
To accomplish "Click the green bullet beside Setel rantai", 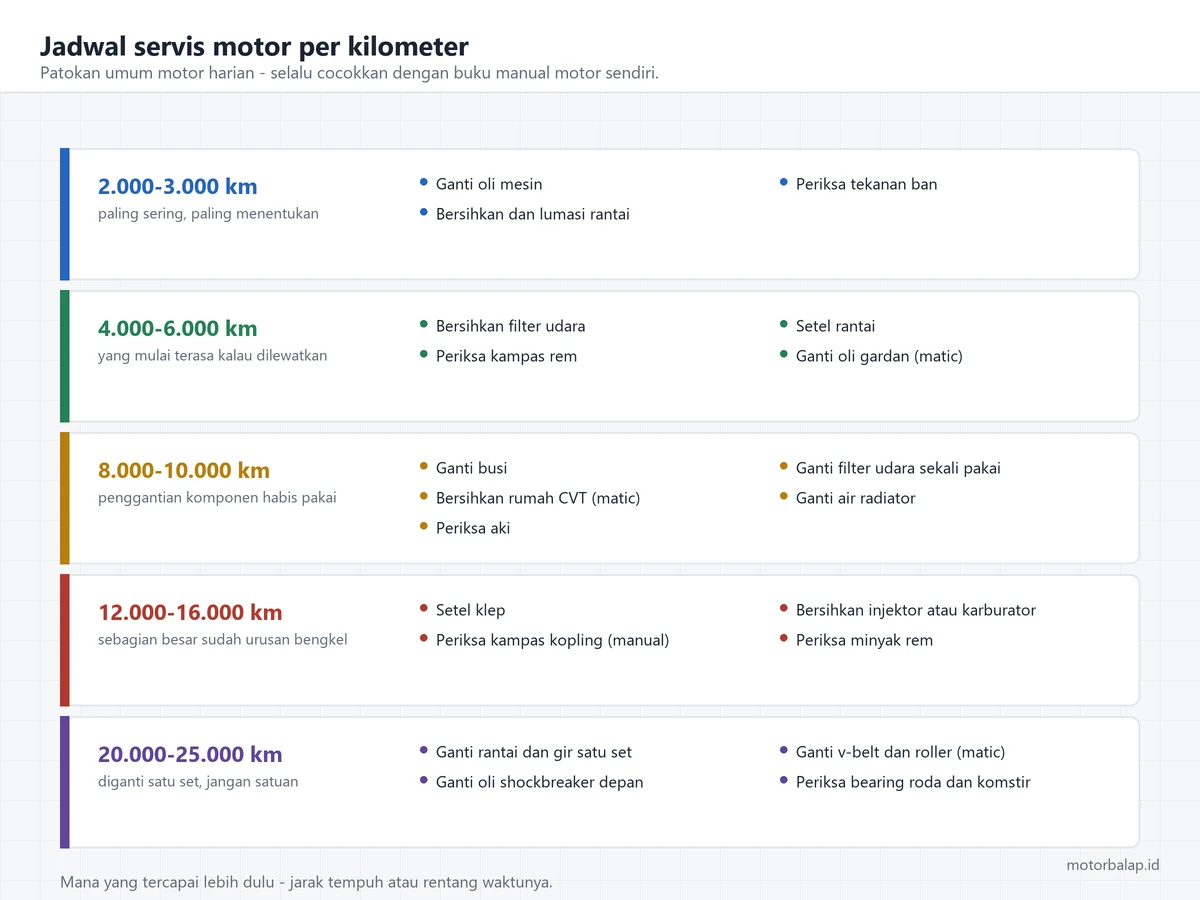I will point(784,324).
